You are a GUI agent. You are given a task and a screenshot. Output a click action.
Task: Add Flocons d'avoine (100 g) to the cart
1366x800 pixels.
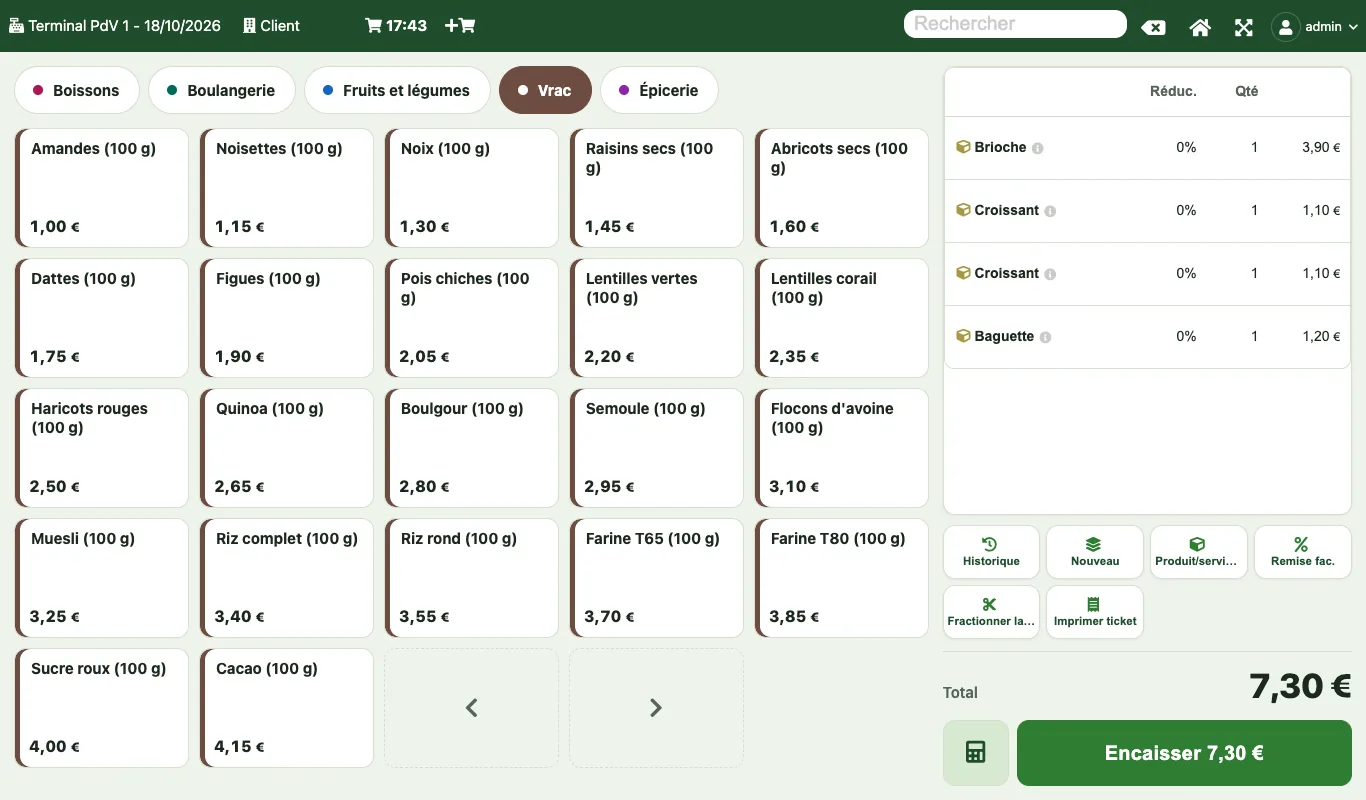(x=842, y=448)
